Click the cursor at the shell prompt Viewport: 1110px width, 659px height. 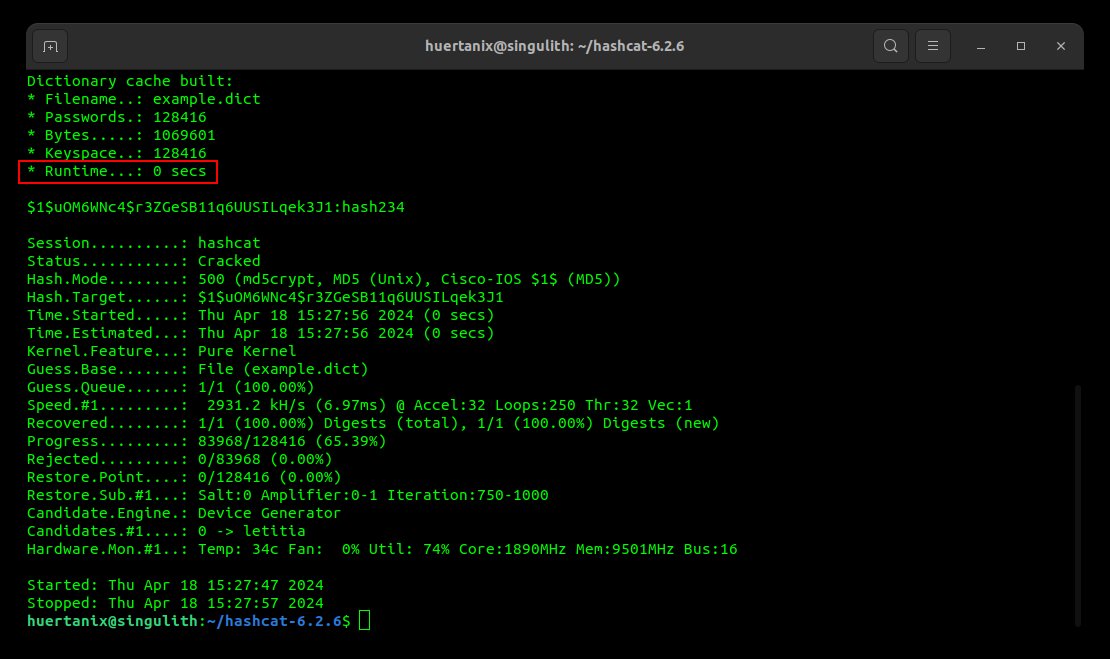click(x=365, y=621)
